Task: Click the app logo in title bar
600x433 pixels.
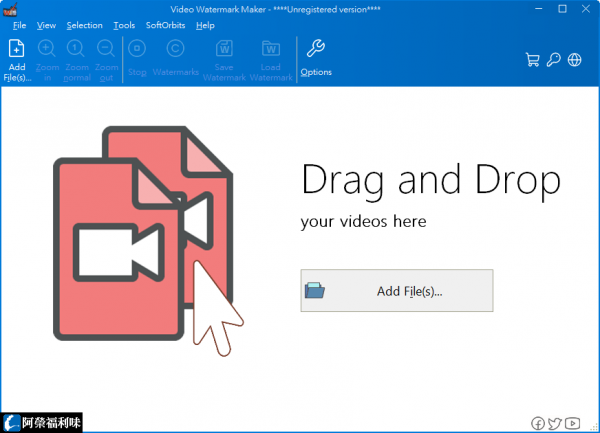Action: pyautogui.click(x=10, y=10)
